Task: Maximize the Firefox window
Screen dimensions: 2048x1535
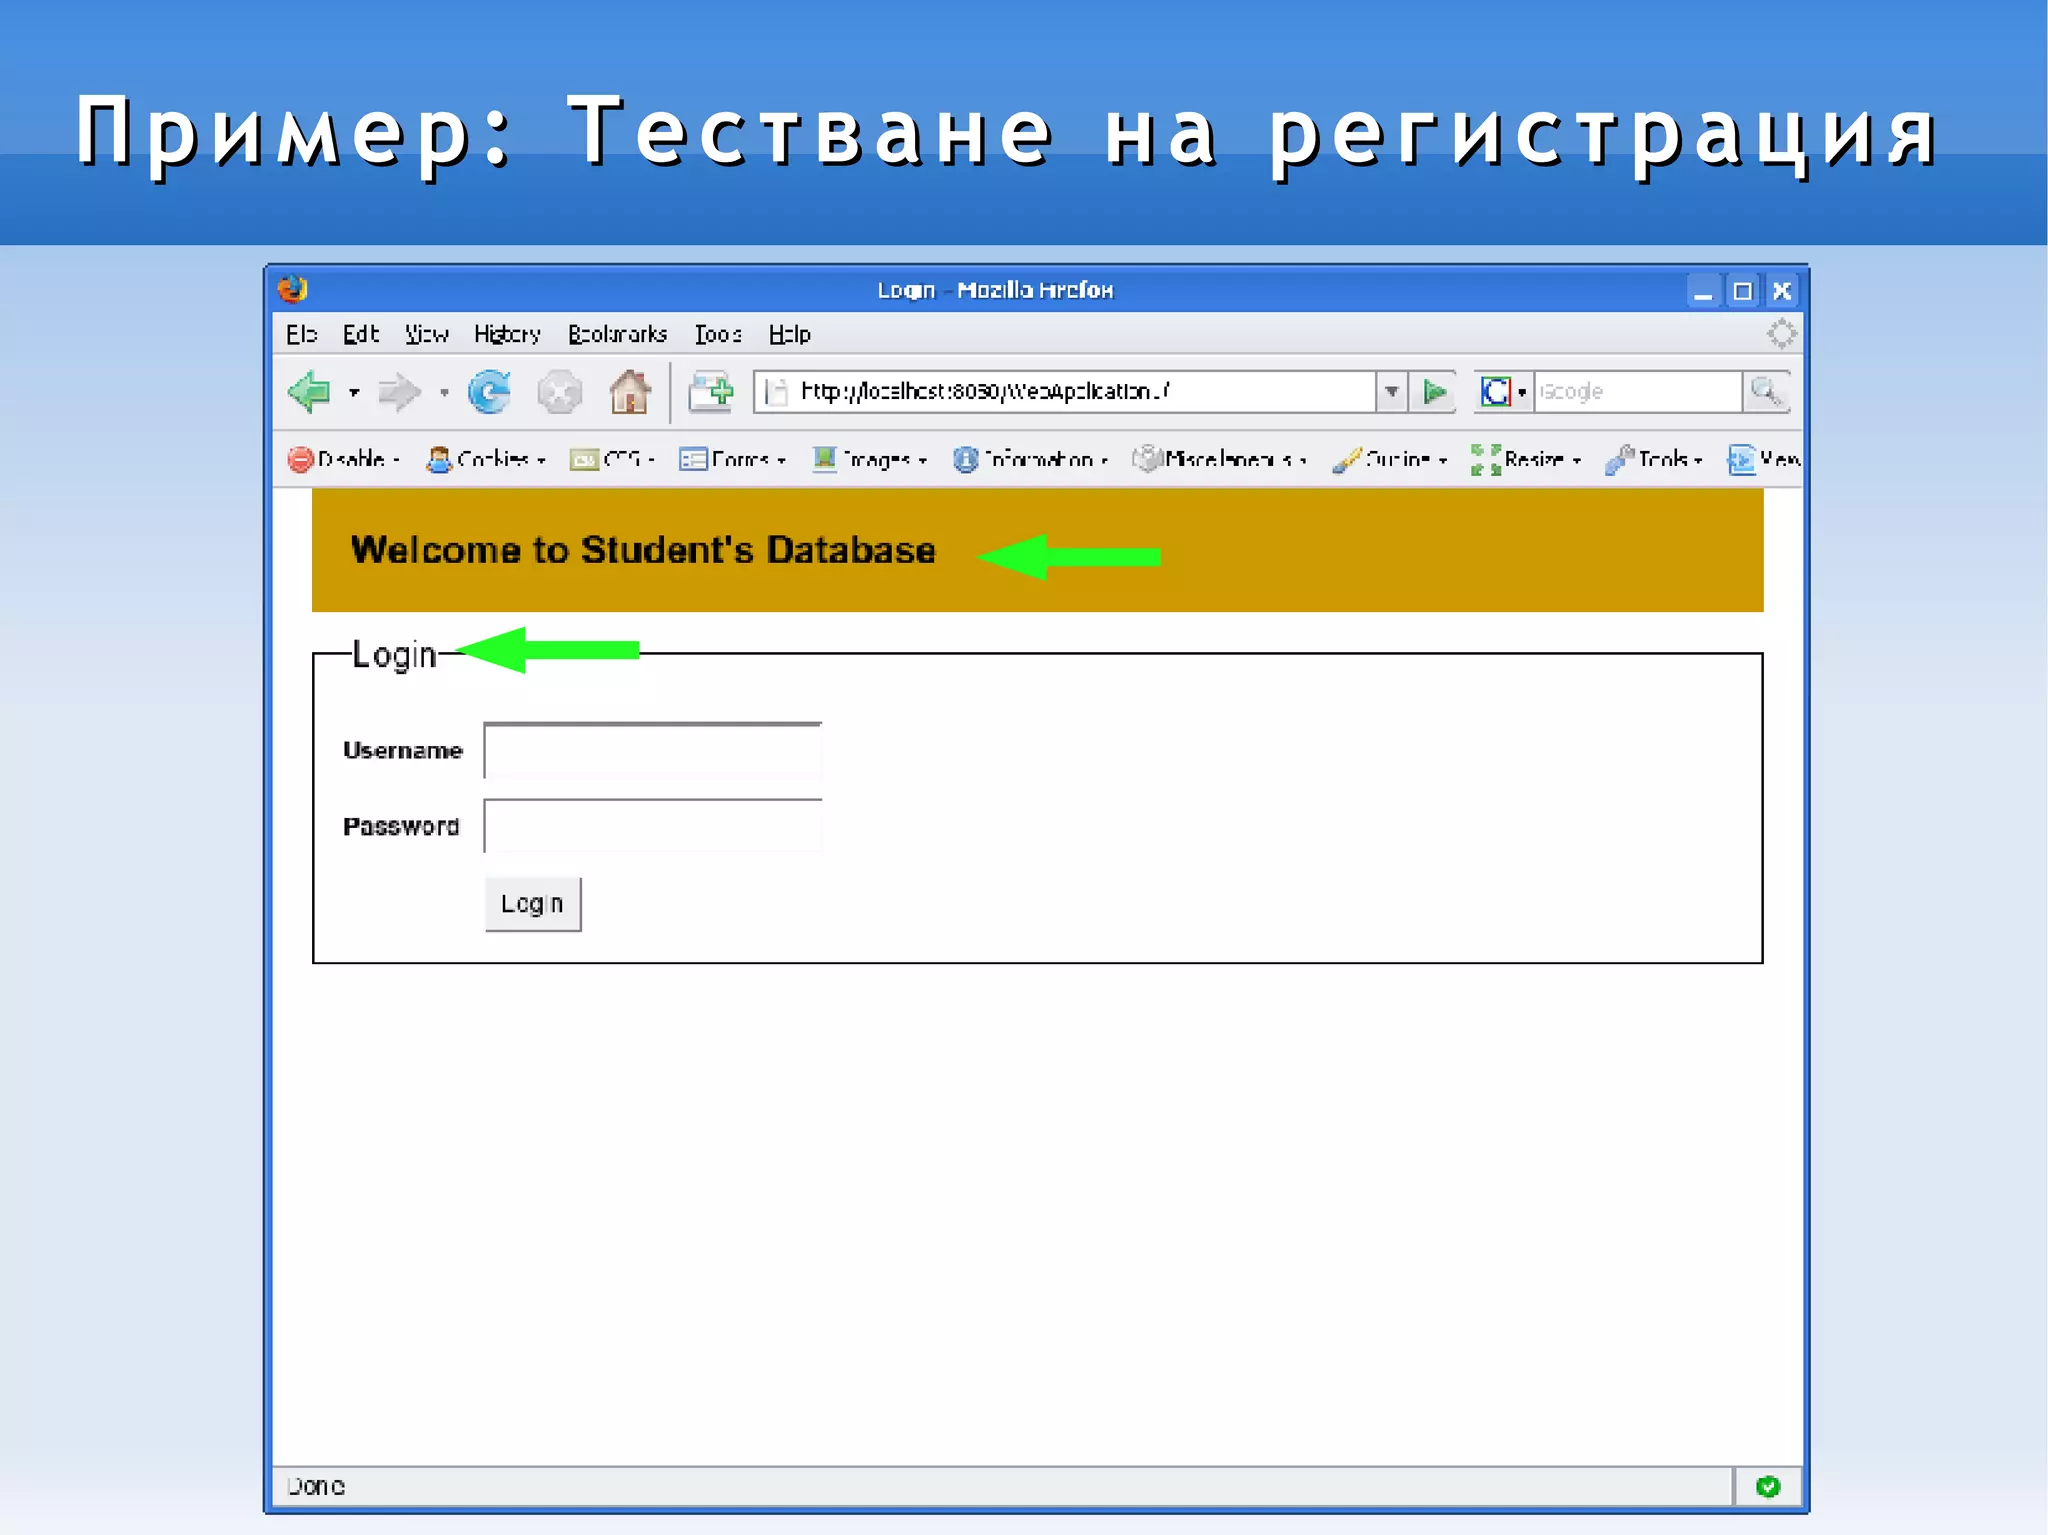Action: point(1742,291)
